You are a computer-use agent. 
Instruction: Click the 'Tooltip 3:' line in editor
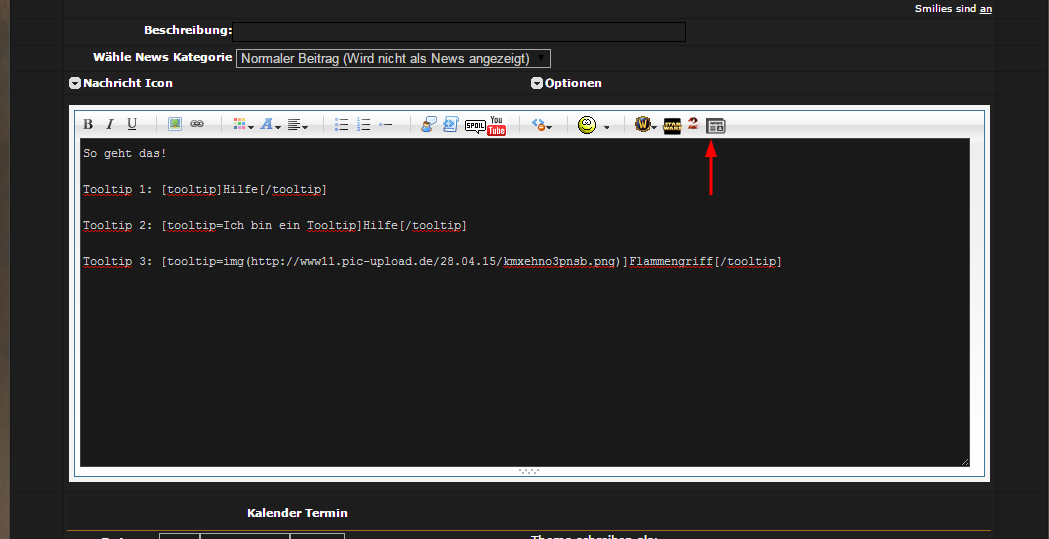(432, 261)
